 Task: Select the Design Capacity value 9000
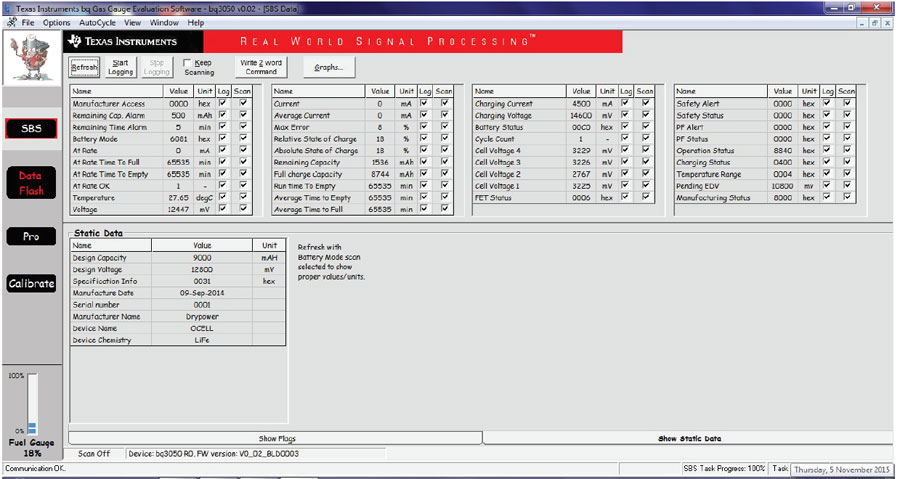click(202, 258)
